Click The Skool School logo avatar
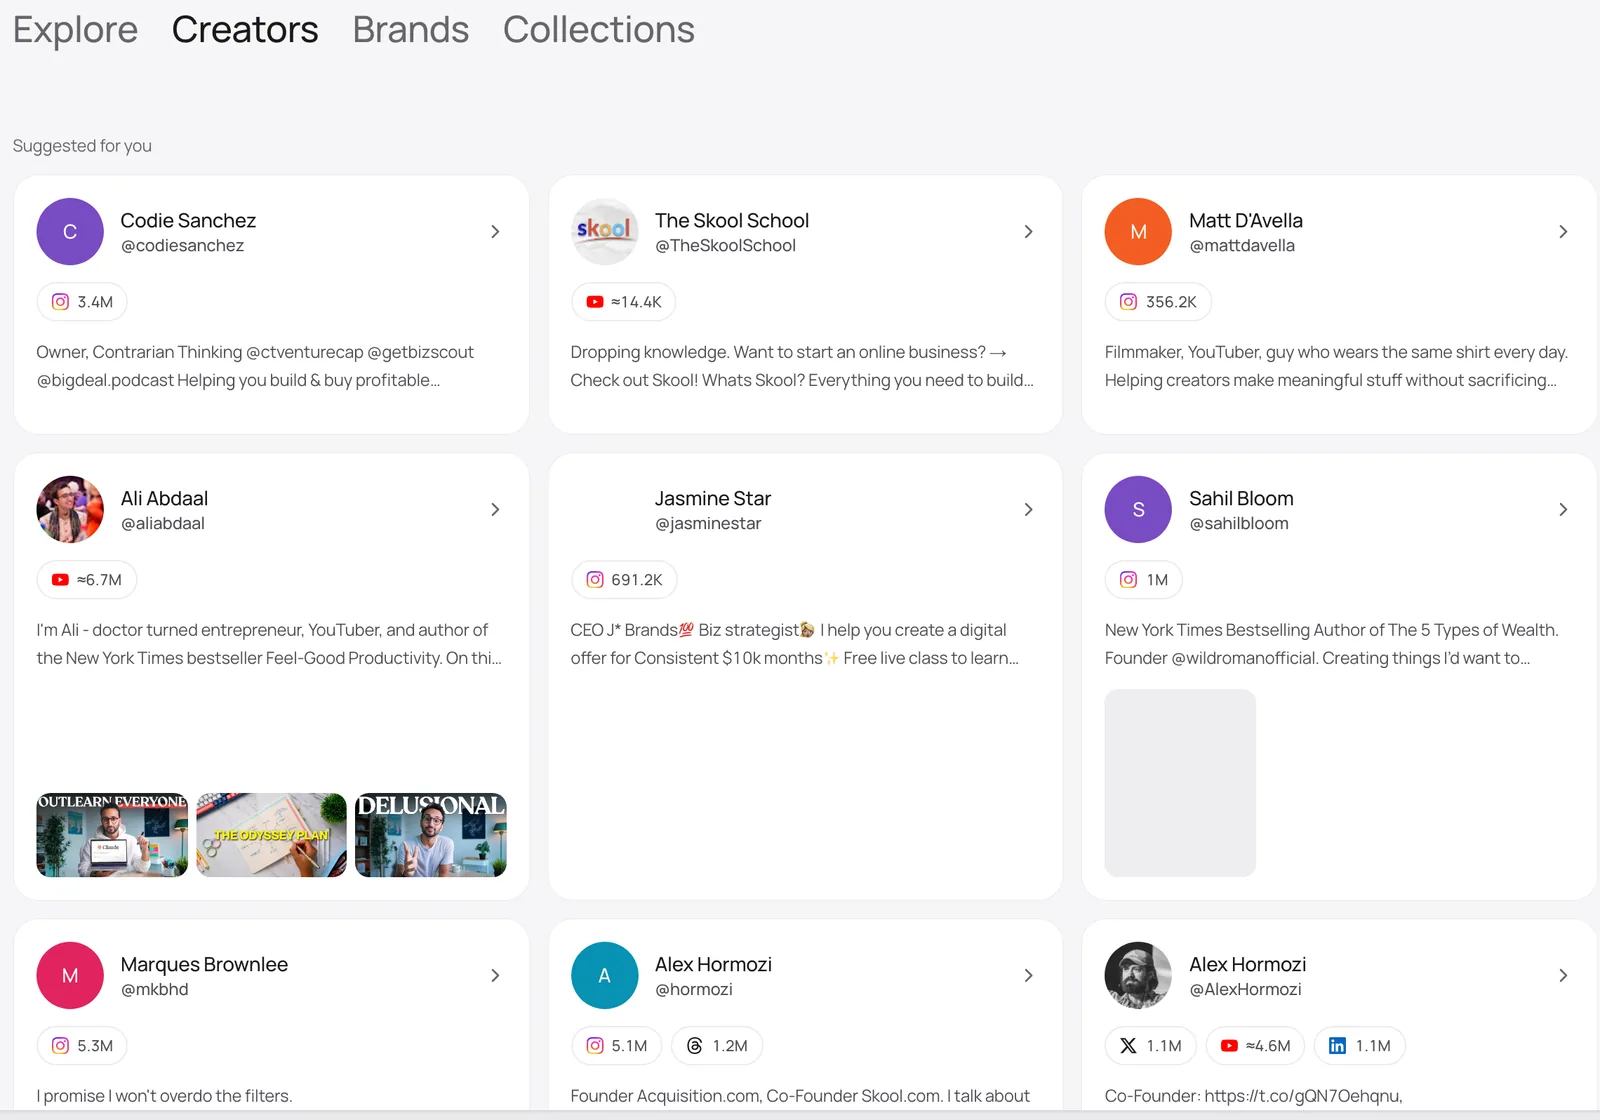The image size is (1600, 1120). coord(604,232)
